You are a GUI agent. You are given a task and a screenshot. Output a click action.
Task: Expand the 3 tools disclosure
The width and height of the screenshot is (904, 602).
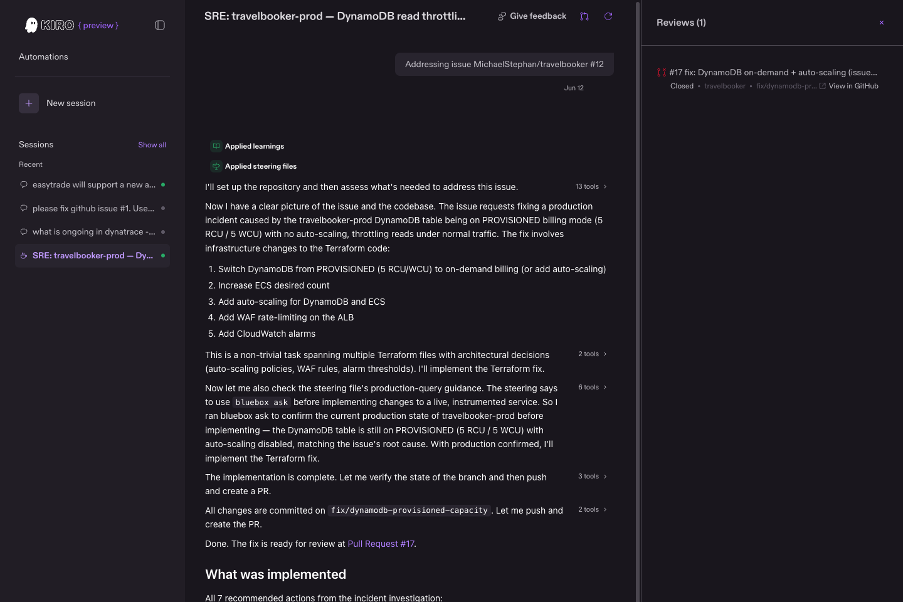(x=592, y=476)
